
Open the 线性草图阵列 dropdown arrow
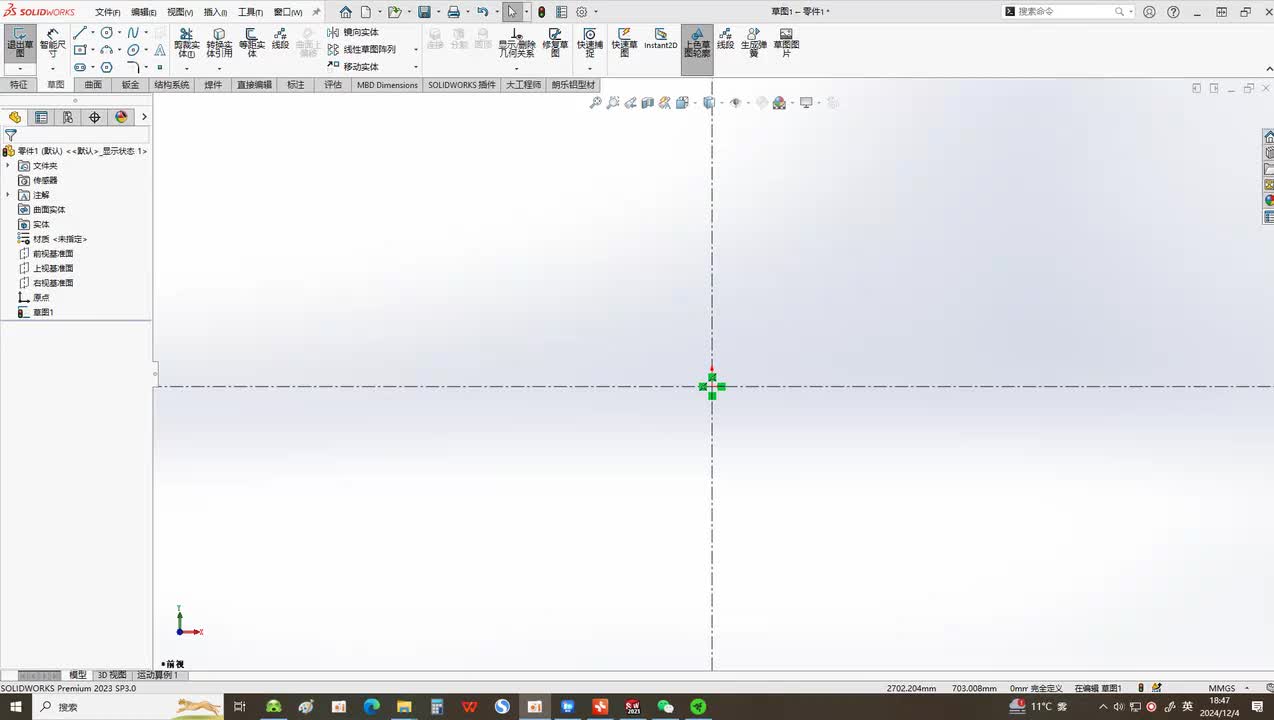tap(416, 49)
